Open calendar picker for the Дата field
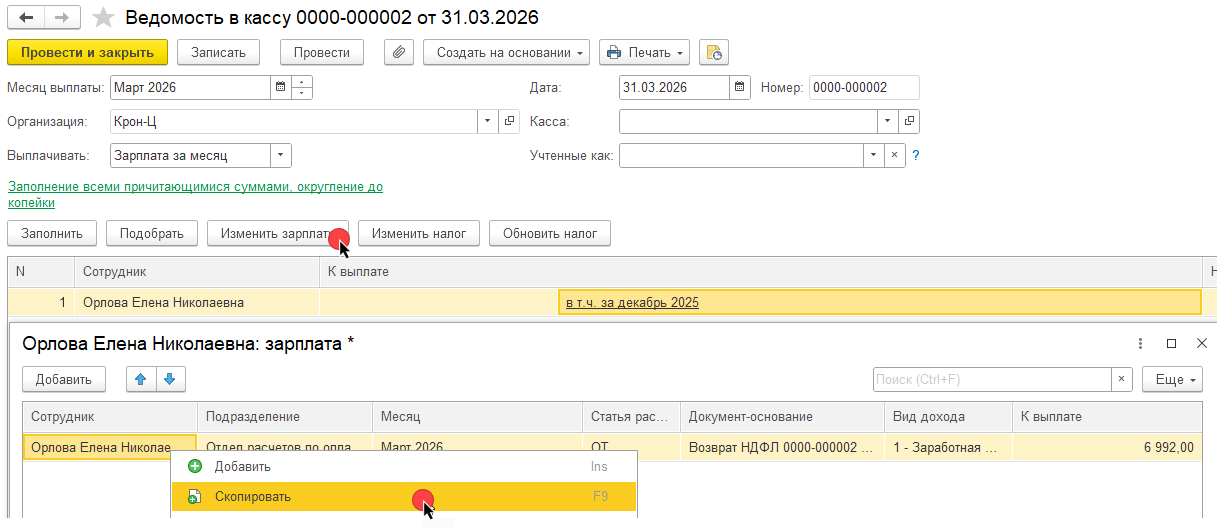The height and width of the screenshot is (528, 1217). 740,88
